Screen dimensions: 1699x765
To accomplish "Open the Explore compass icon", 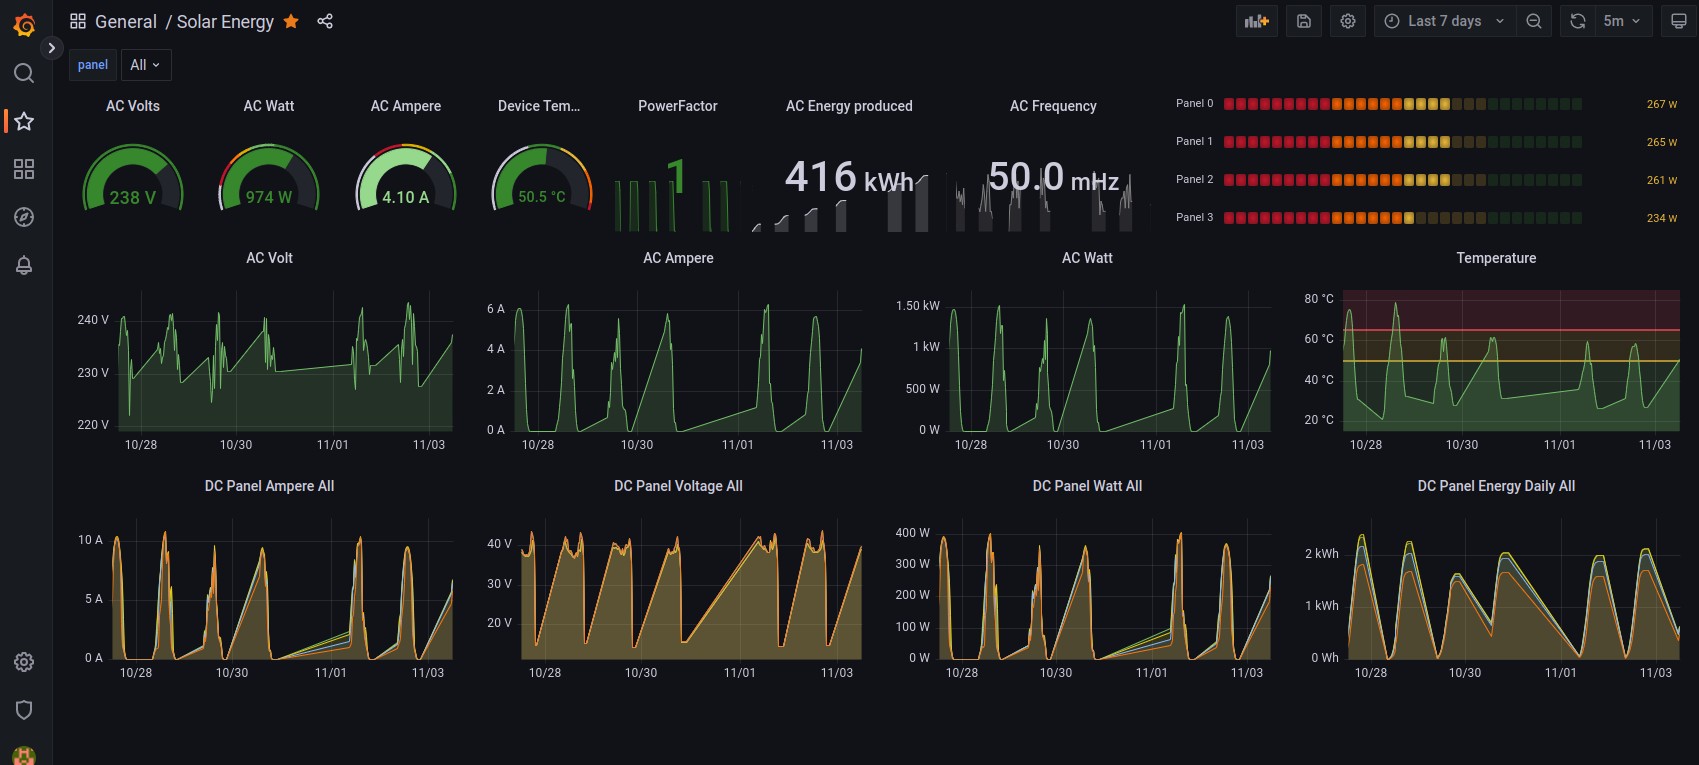I will pos(24,217).
